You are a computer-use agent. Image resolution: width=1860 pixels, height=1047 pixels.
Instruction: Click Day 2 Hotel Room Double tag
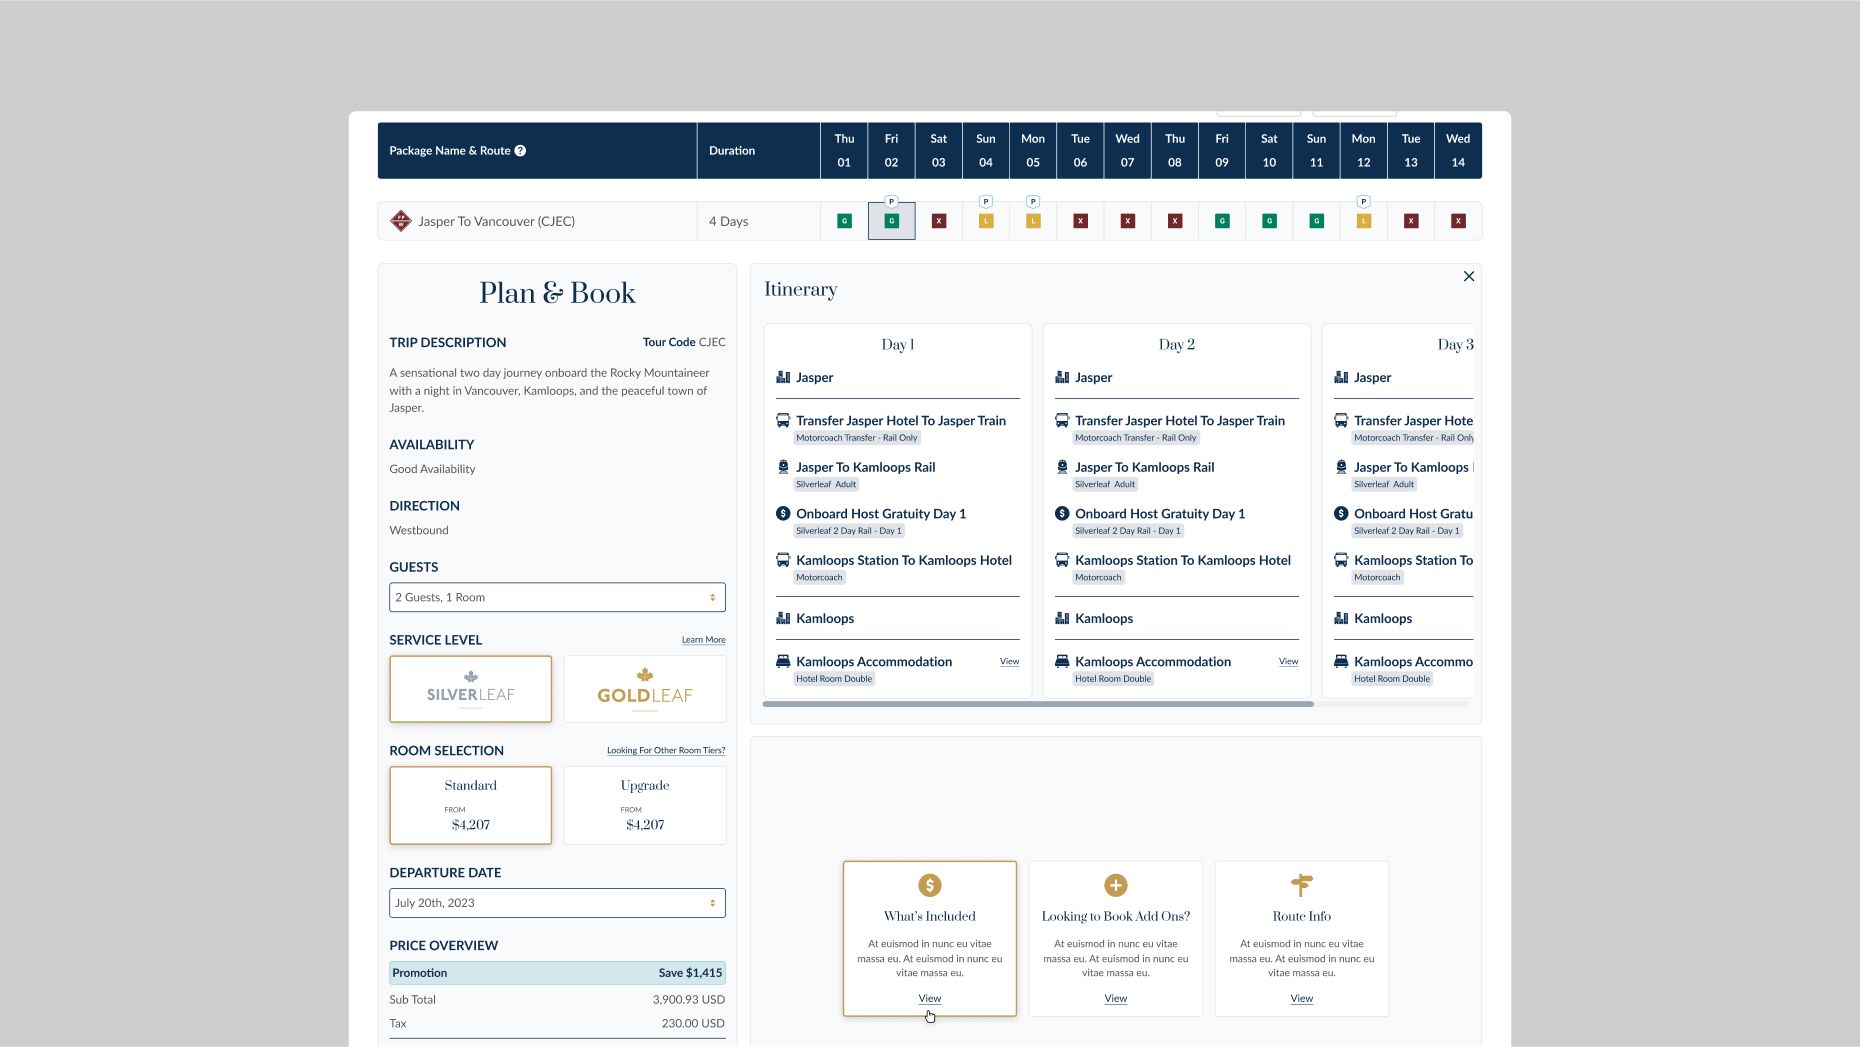click(1113, 679)
